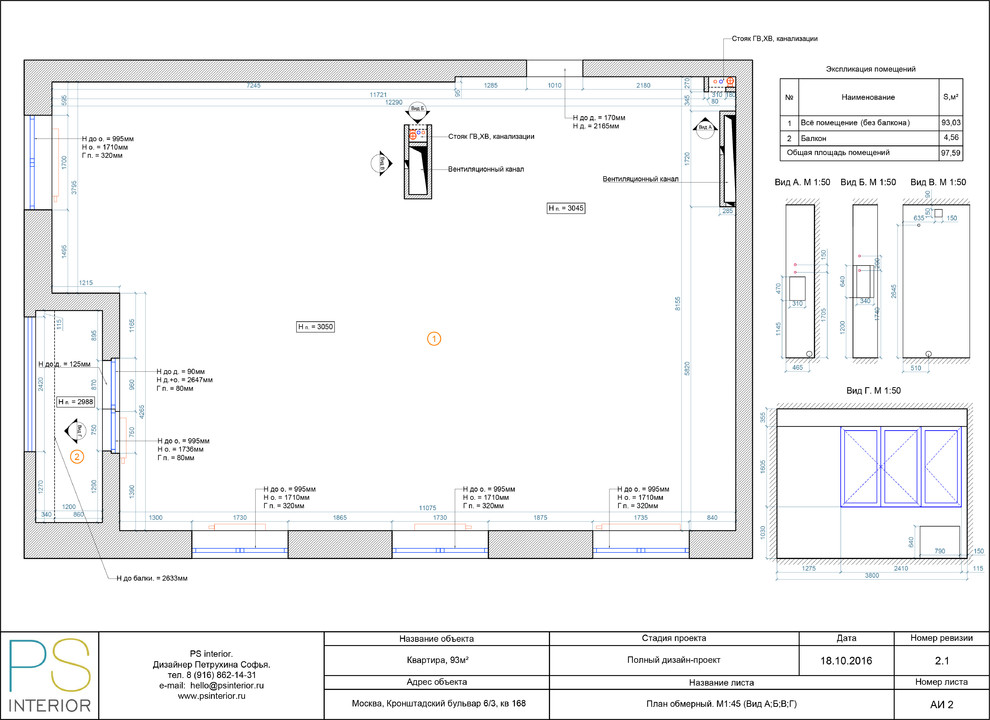Click the total area value 97,59
Screen dimensions: 990x720
click(x=949, y=153)
